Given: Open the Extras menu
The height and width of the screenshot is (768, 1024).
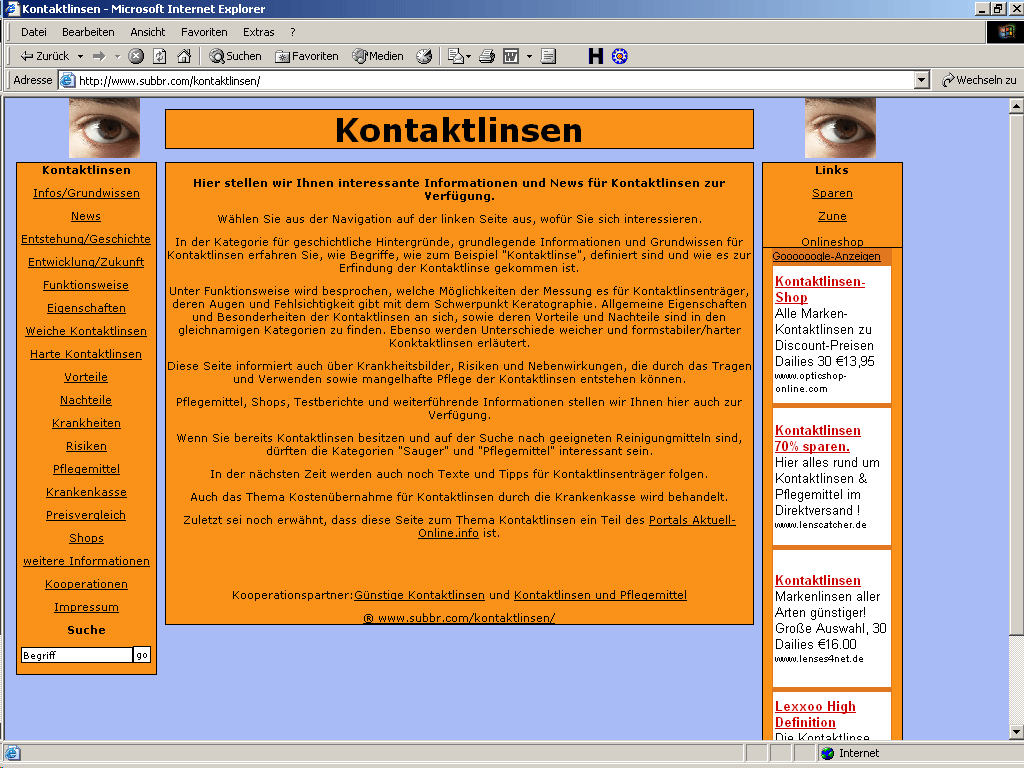Looking at the screenshot, I should (x=258, y=32).
